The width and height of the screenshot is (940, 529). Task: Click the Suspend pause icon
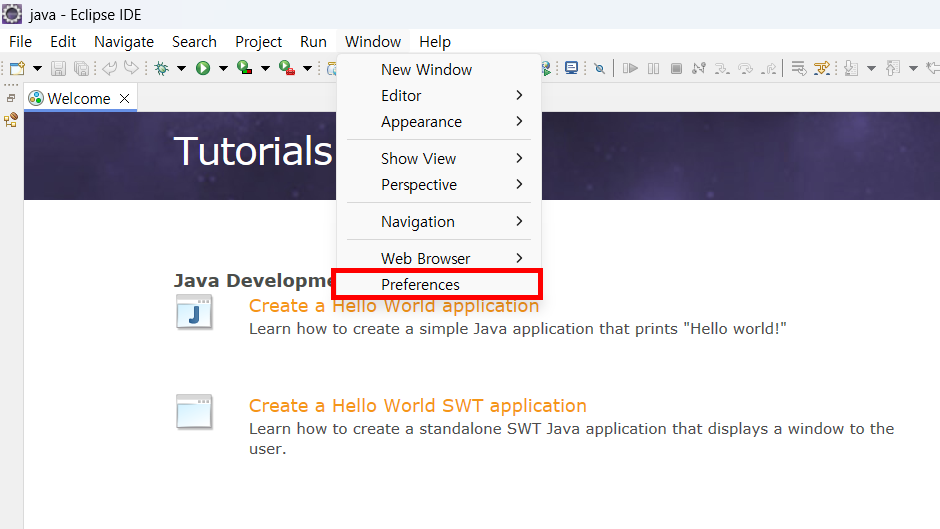(653, 68)
